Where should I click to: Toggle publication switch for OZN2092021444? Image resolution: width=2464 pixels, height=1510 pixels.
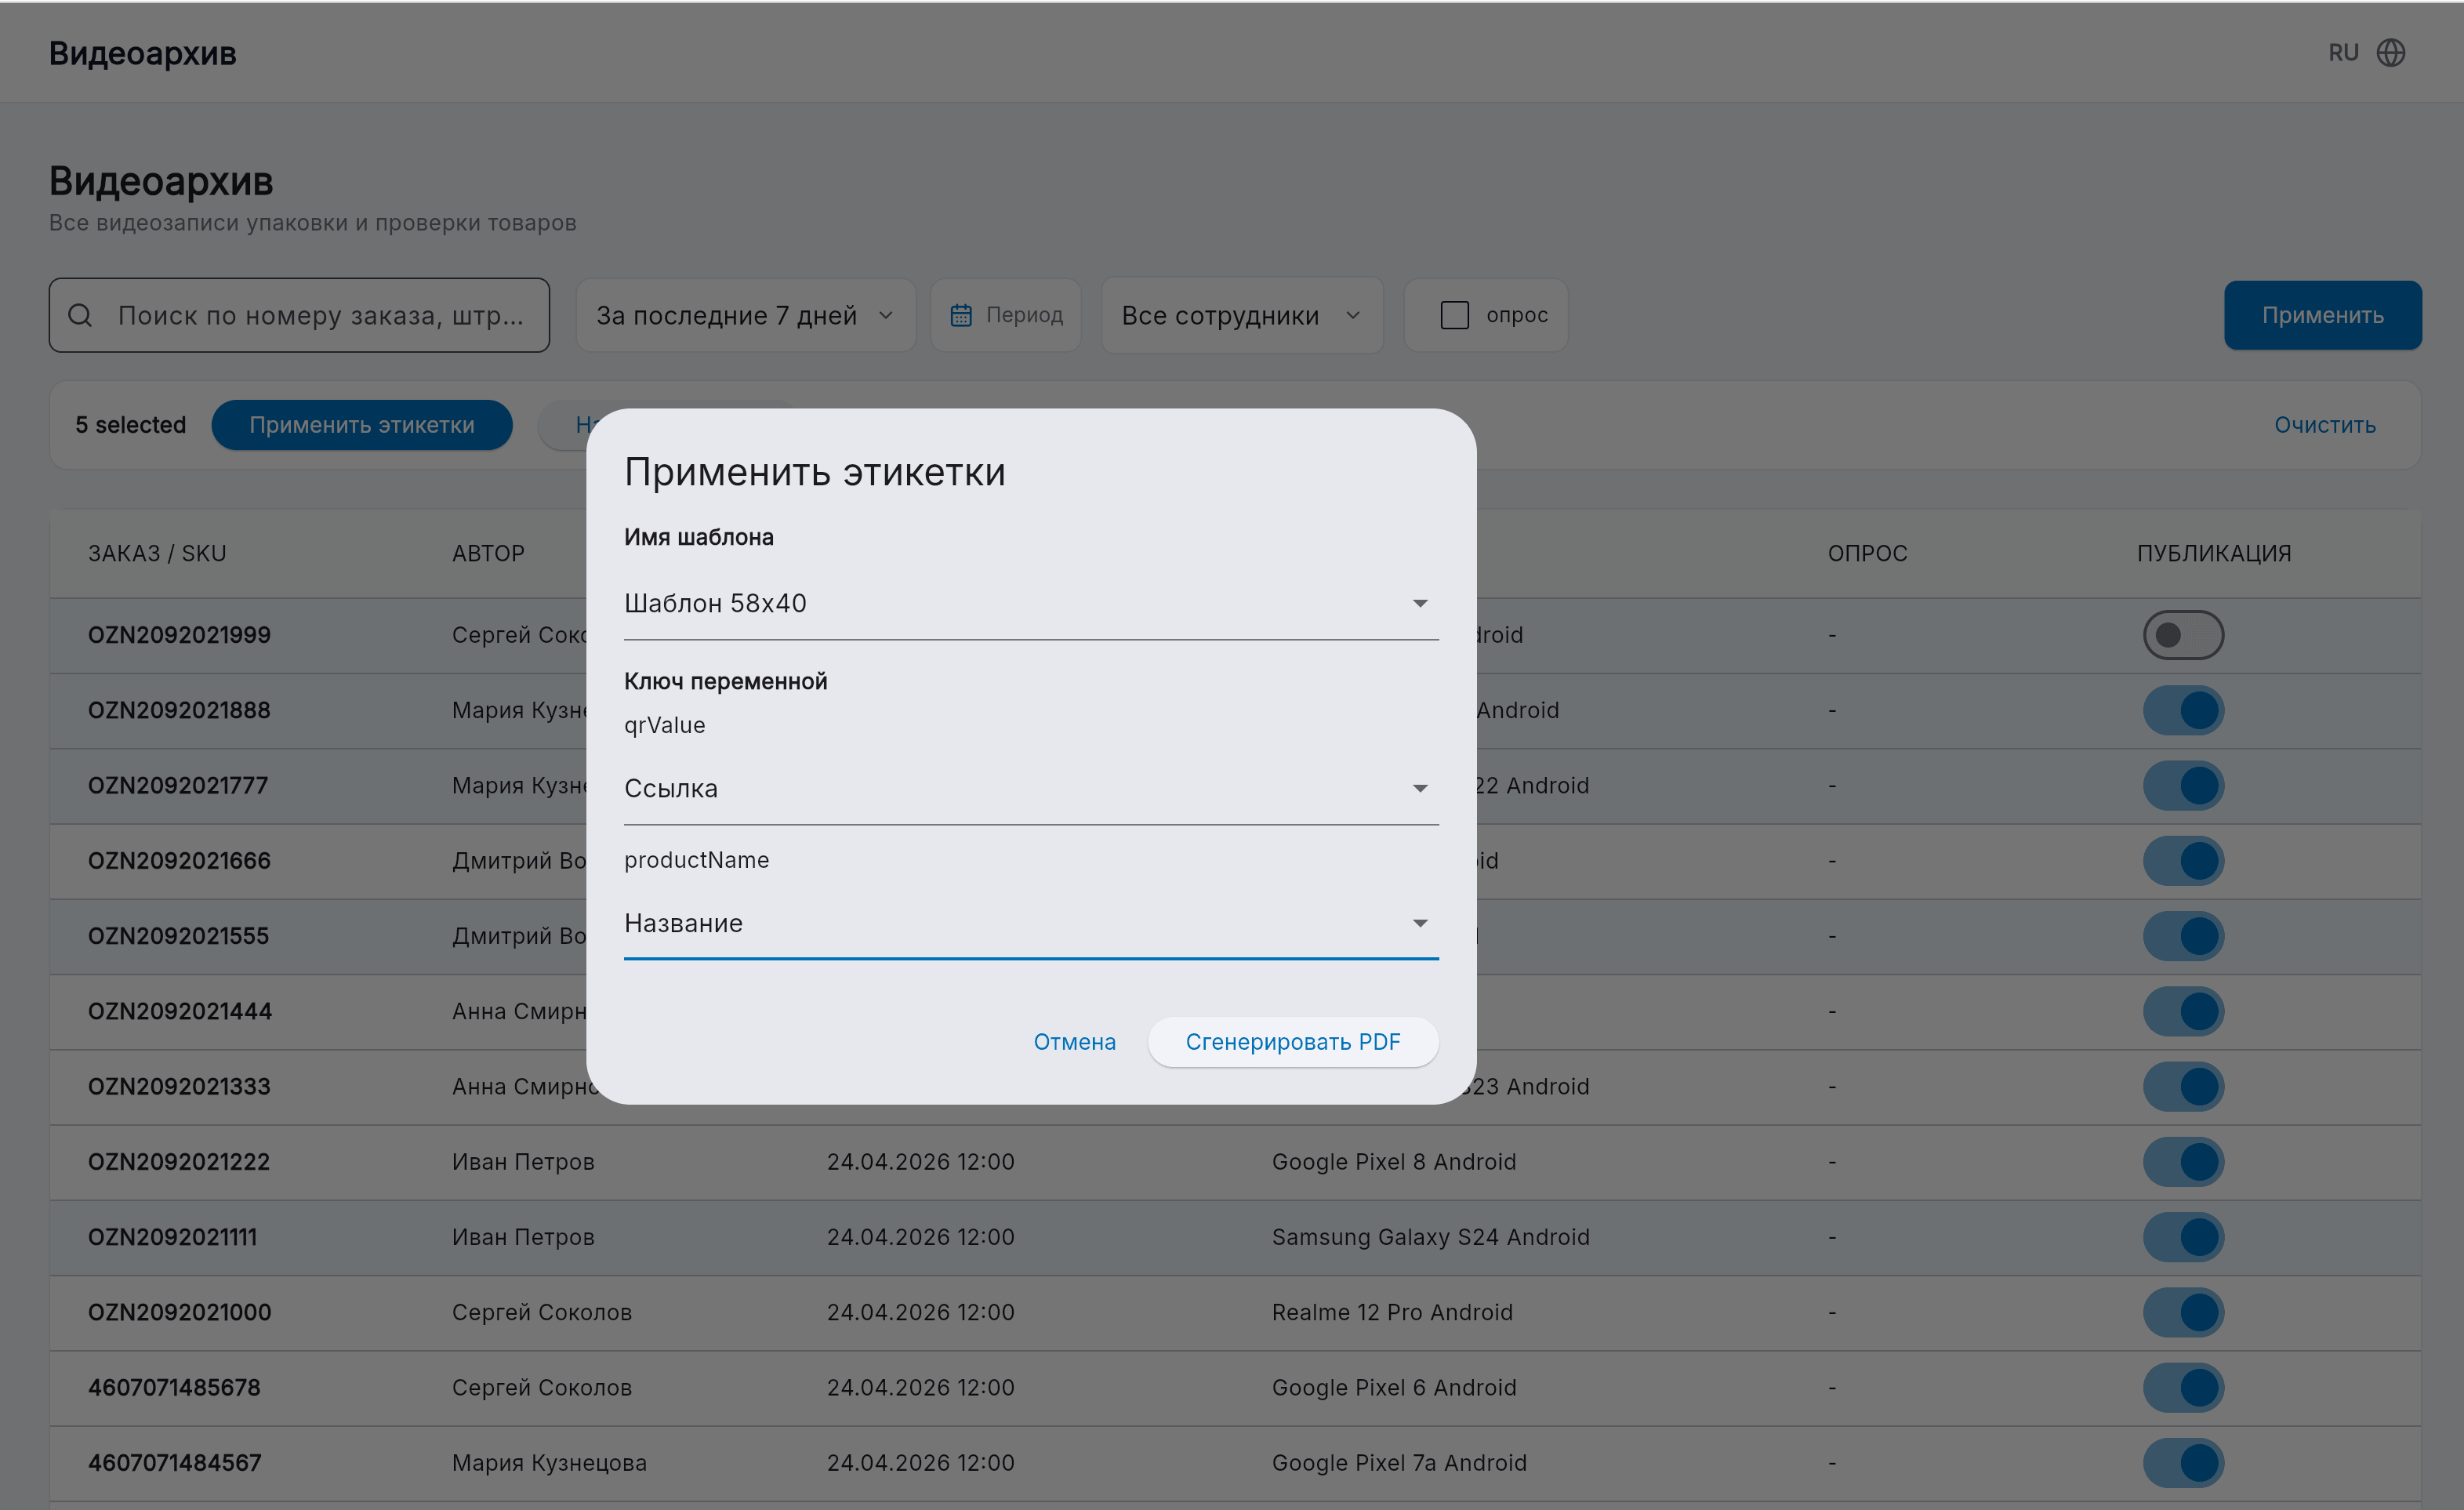(2183, 1011)
